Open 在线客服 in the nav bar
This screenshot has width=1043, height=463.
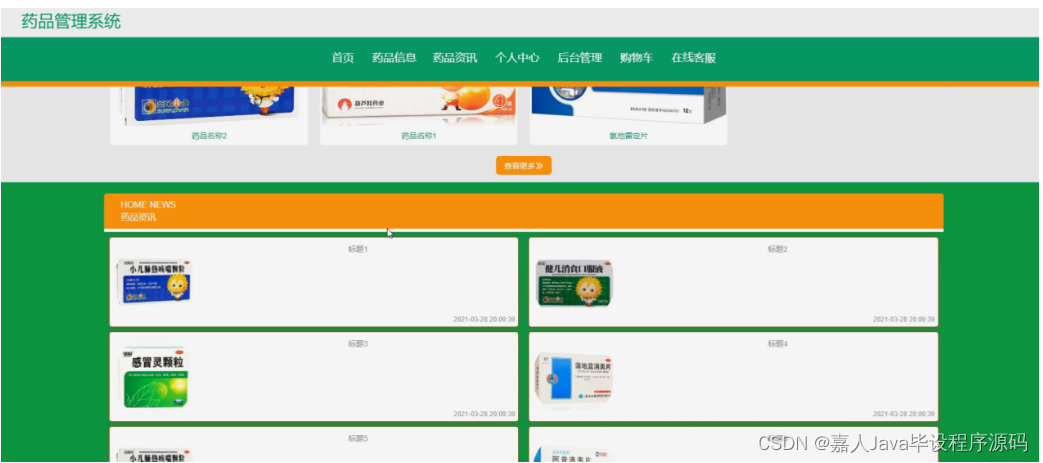(x=693, y=58)
